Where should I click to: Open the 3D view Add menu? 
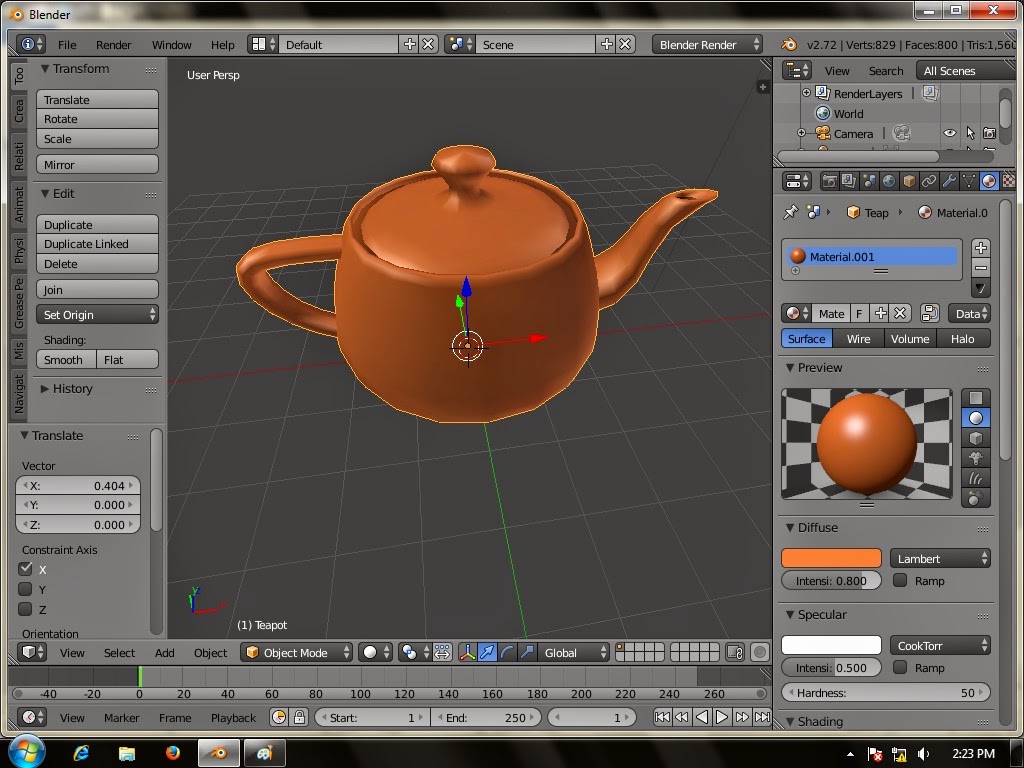click(165, 652)
